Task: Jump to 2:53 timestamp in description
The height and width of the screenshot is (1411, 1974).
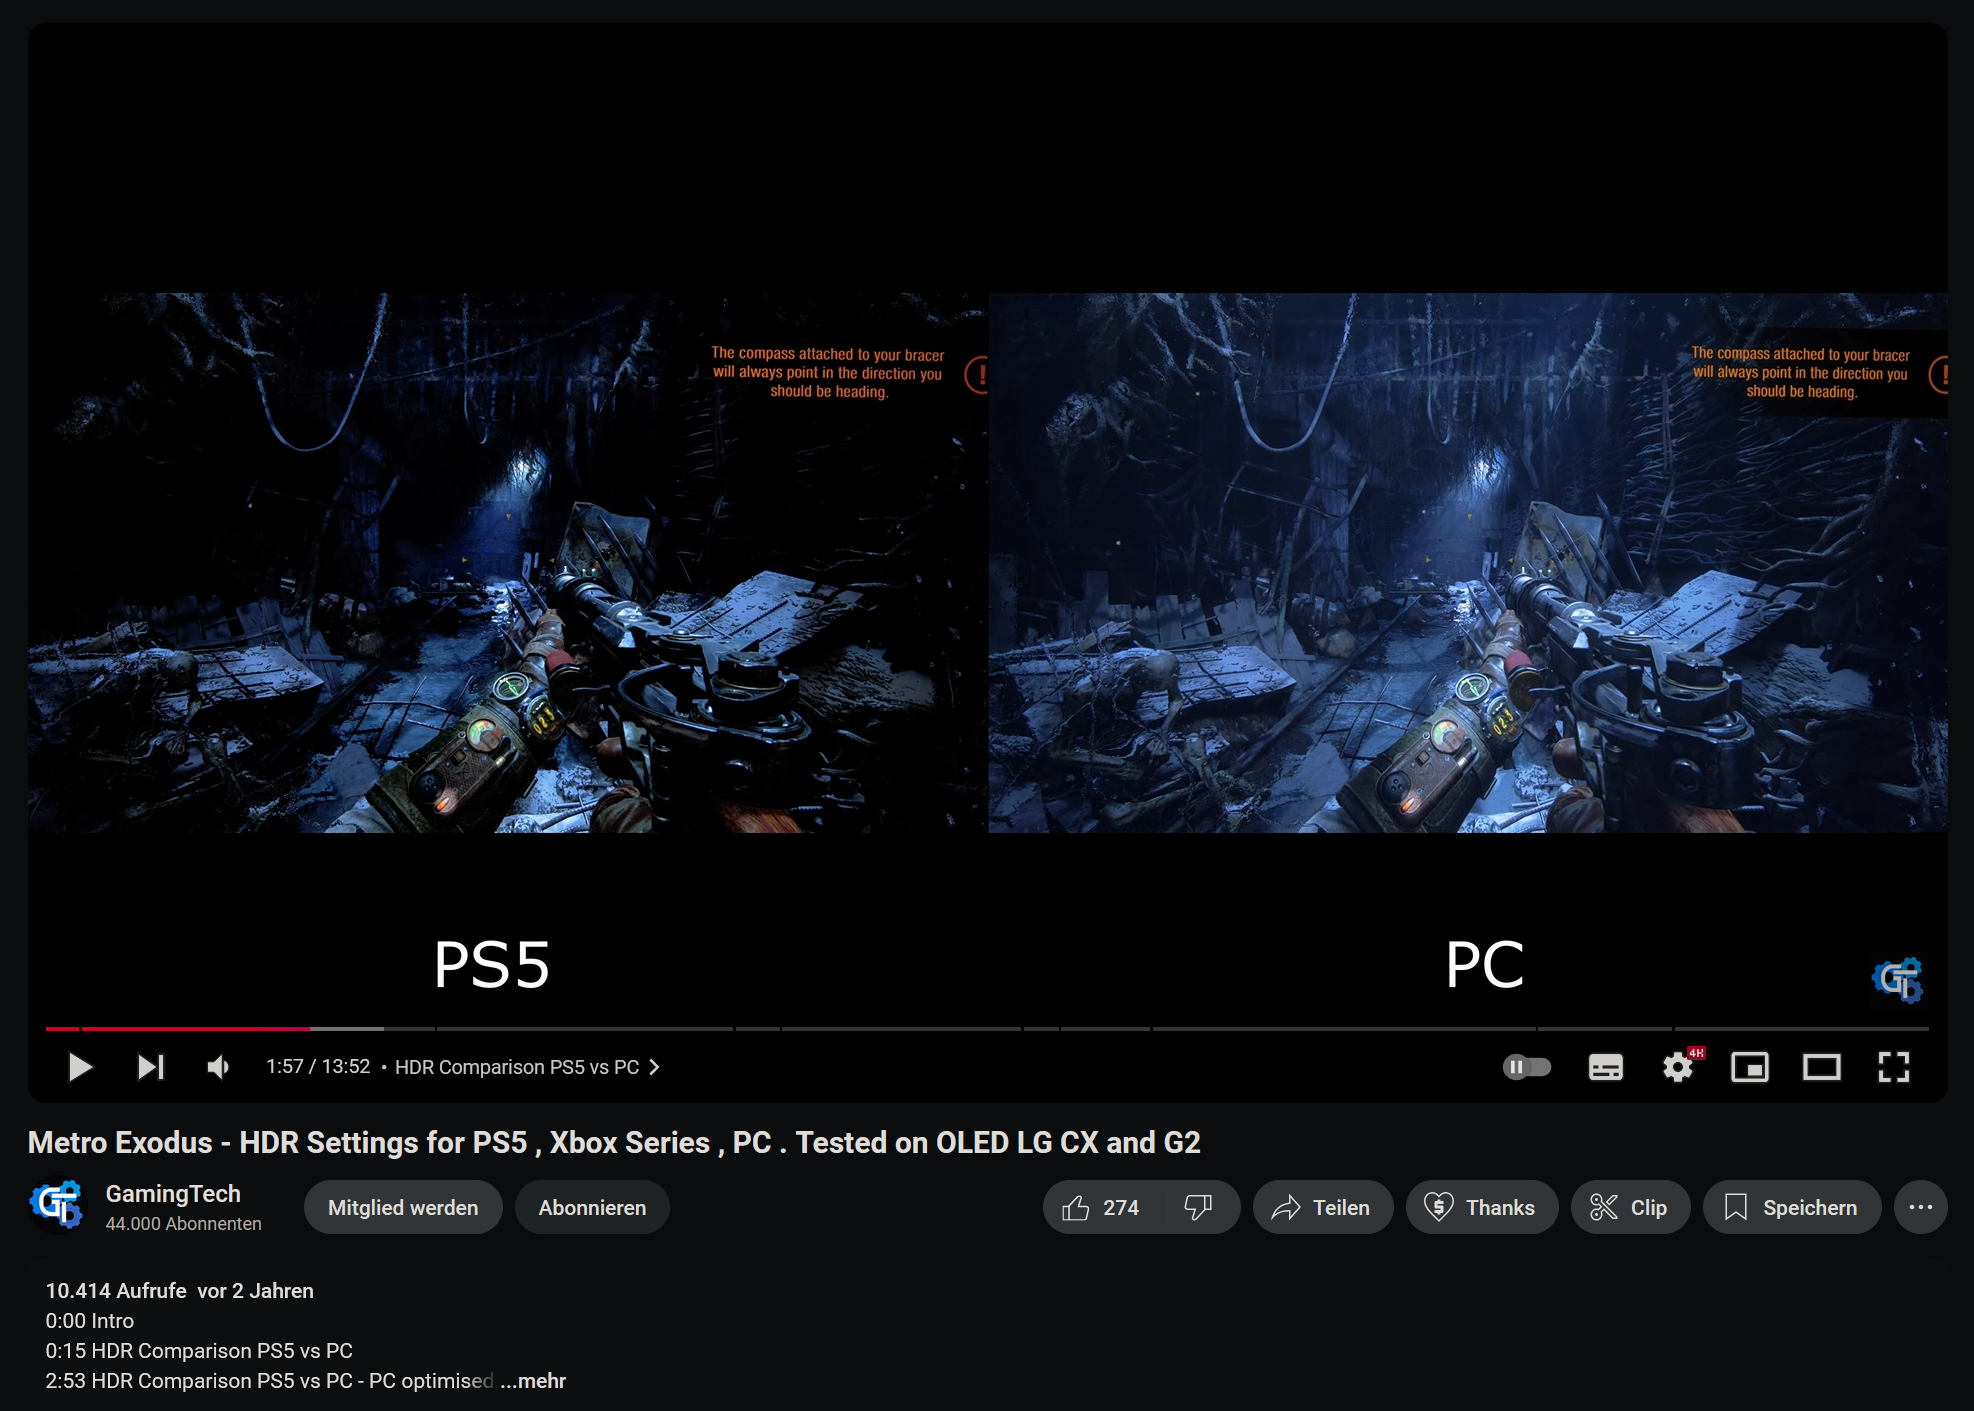Action: tap(64, 1381)
